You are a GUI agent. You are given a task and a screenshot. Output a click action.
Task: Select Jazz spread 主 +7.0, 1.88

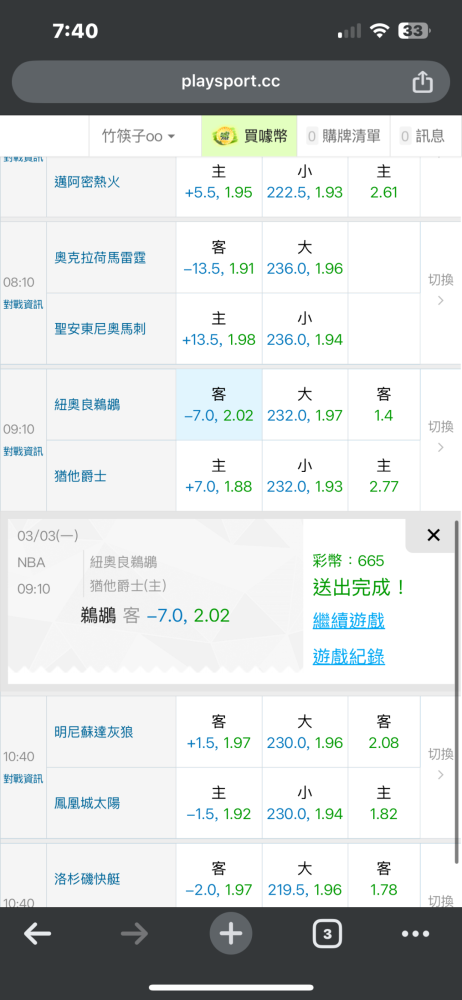219,476
